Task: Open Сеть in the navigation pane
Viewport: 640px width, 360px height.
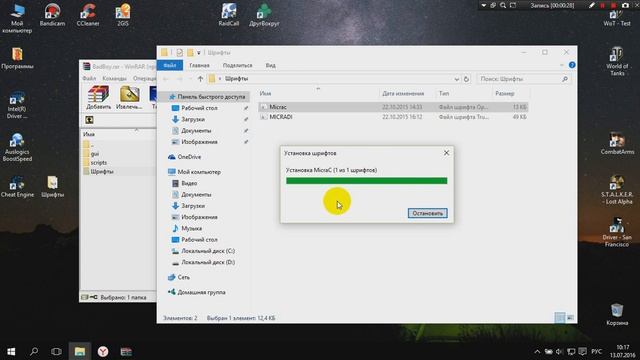Action: pos(183,277)
